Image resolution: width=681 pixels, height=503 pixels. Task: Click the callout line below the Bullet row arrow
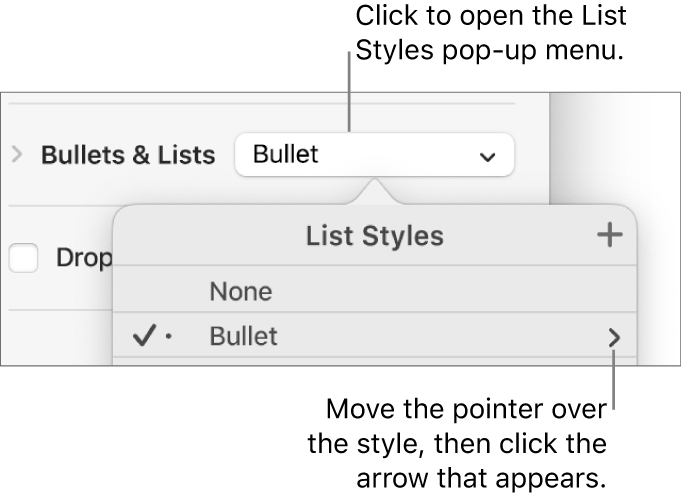(x=613, y=380)
